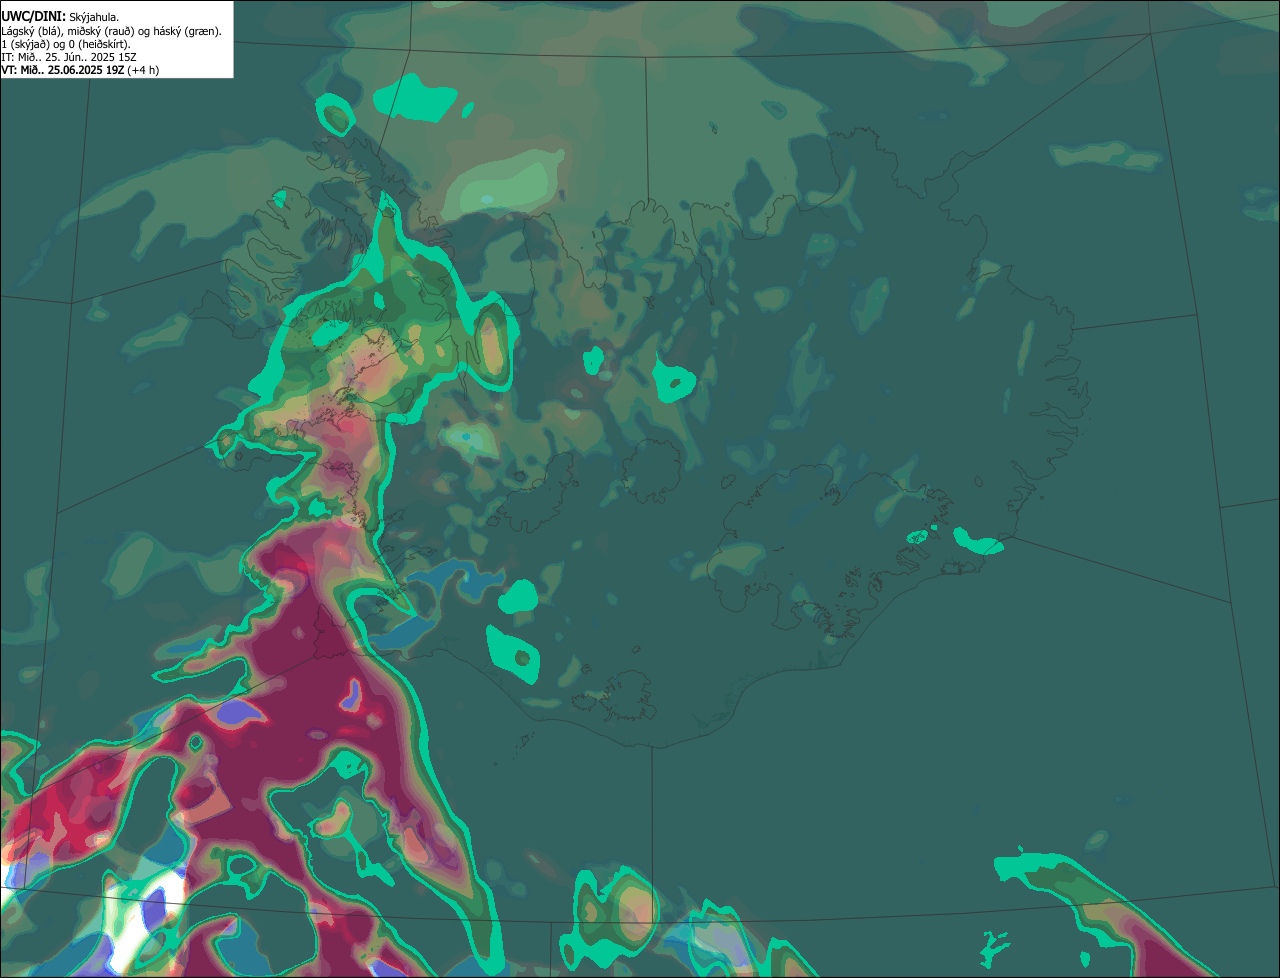1280x978 pixels.
Task: Click the "UWC/DINI: Skýjahula." title line
Action: click(x=60, y=17)
